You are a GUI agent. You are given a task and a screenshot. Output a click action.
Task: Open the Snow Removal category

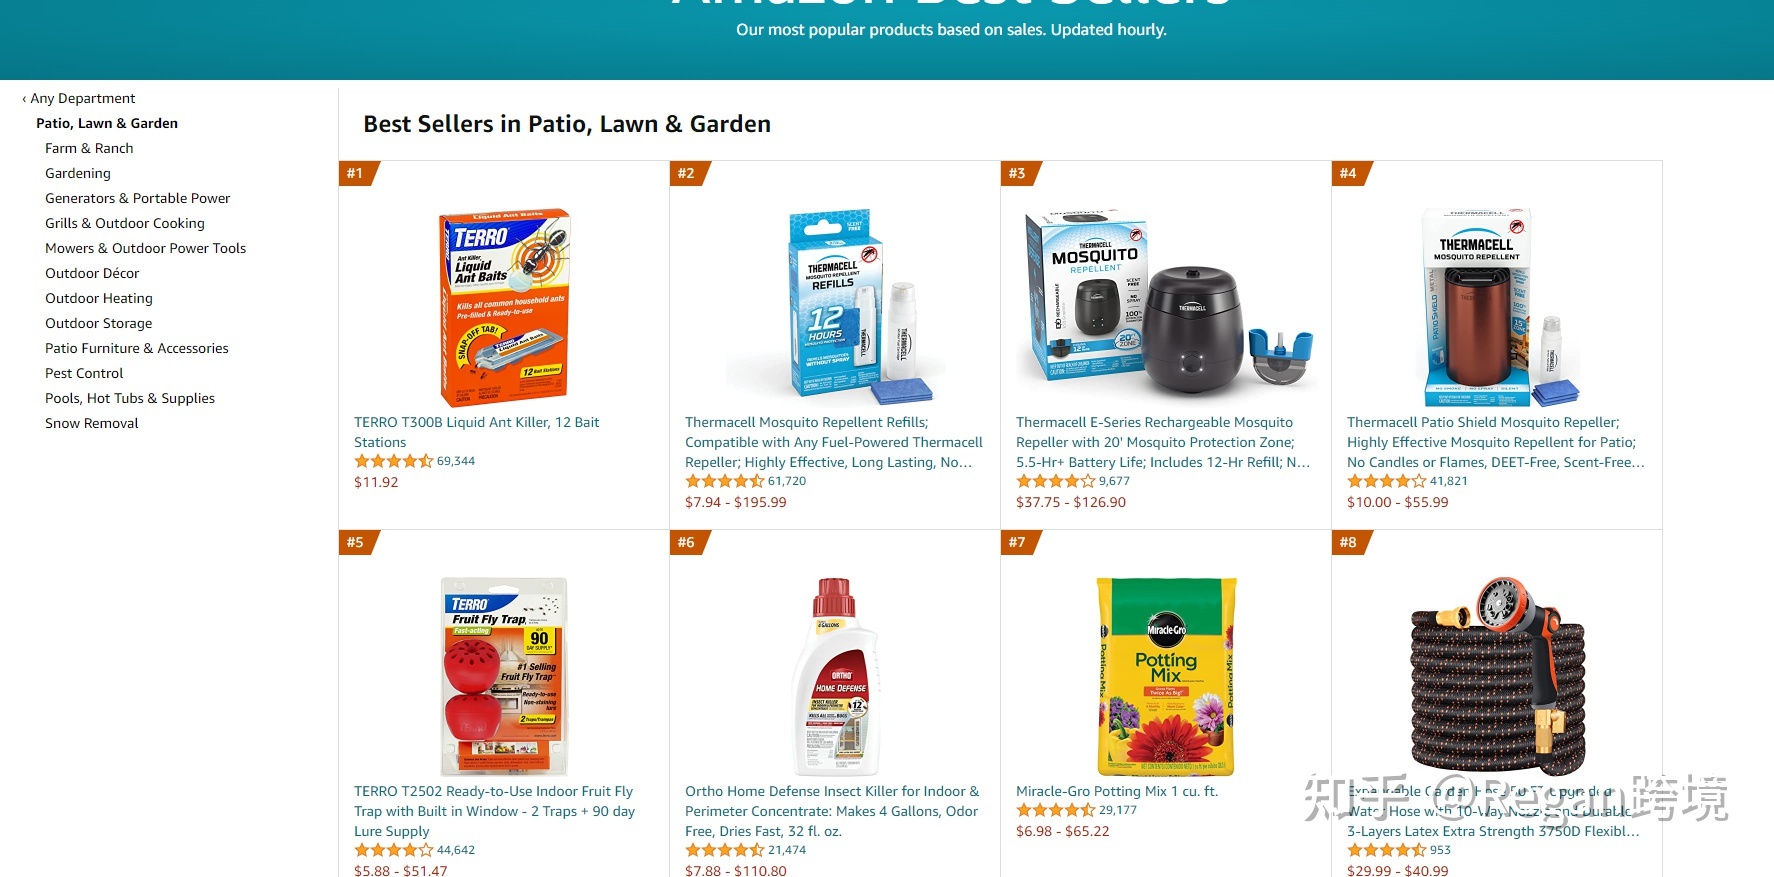92,423
